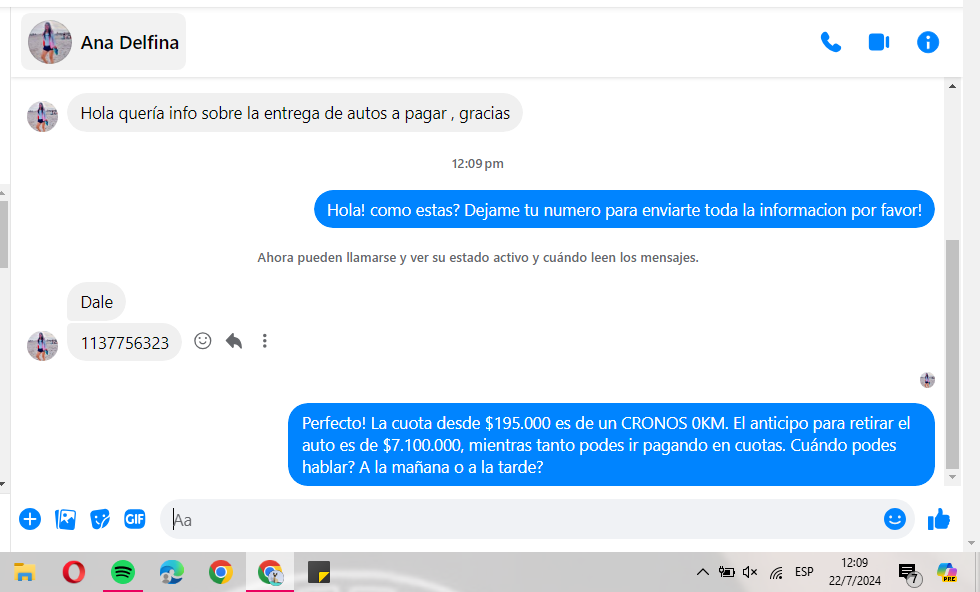React to the phone number message with emoji
Viewport: 980px width, 592px height.
203,341
